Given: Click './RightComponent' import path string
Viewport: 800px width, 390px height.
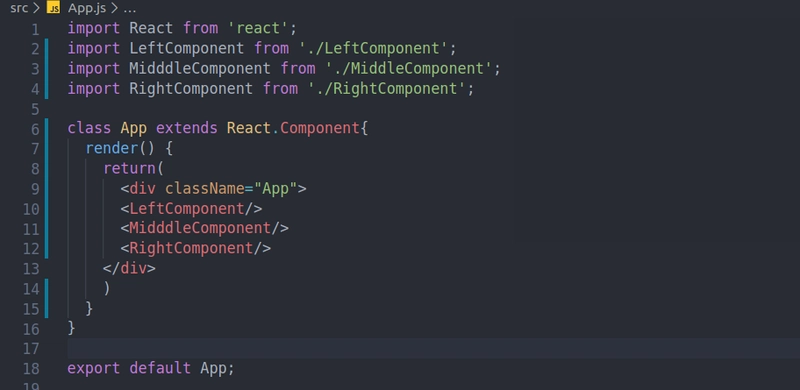Looking at the screenshot, I should coord(386,88).
